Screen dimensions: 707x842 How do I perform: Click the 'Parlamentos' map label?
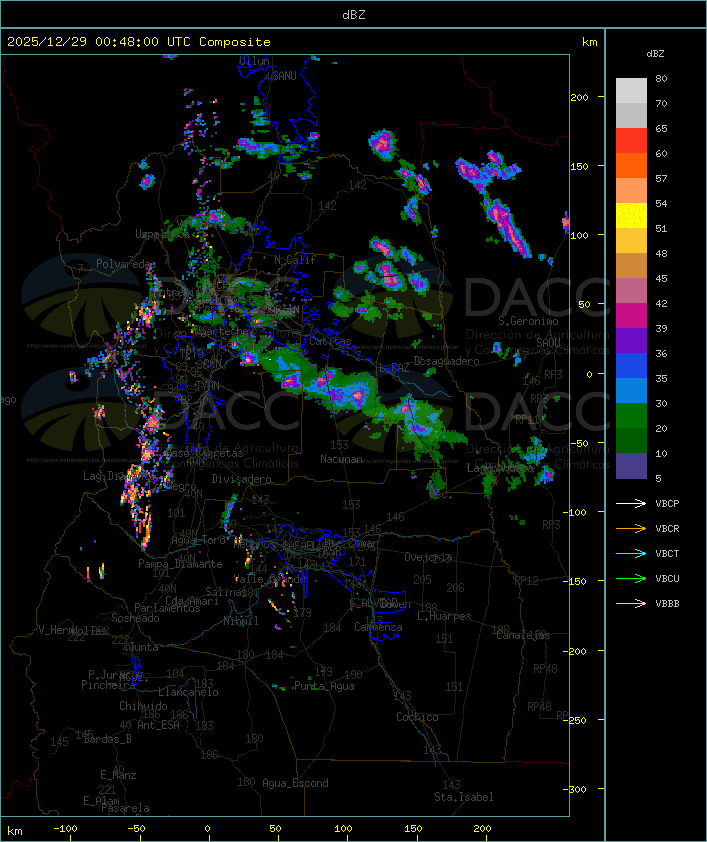tap(167, 608)
